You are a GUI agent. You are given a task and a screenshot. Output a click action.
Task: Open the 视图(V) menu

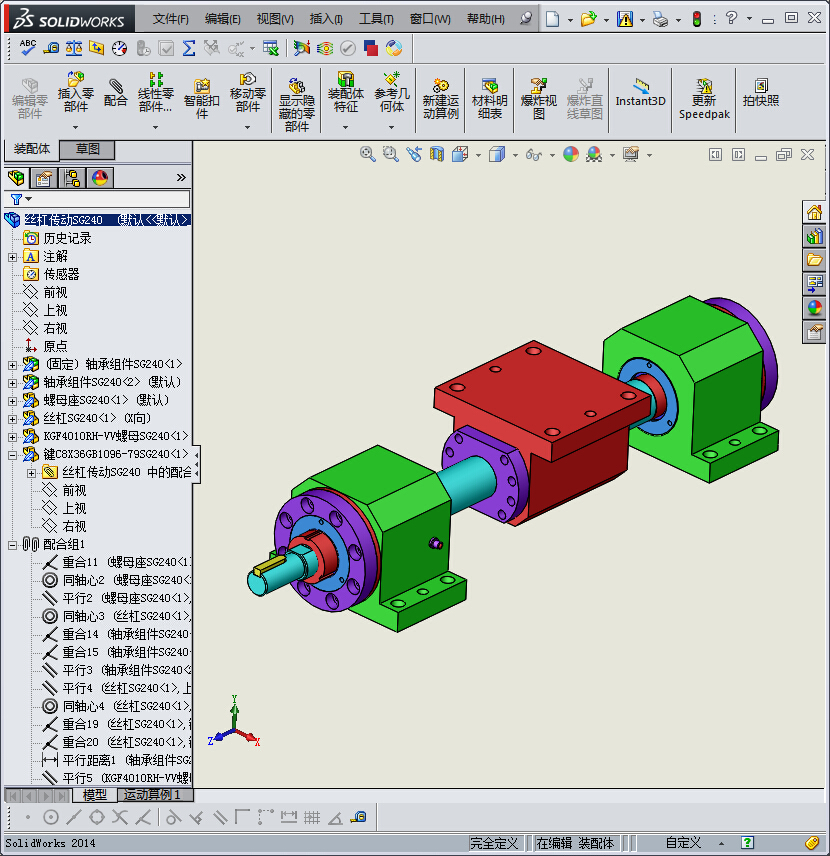pyautogui.click(x=275, y=19)
